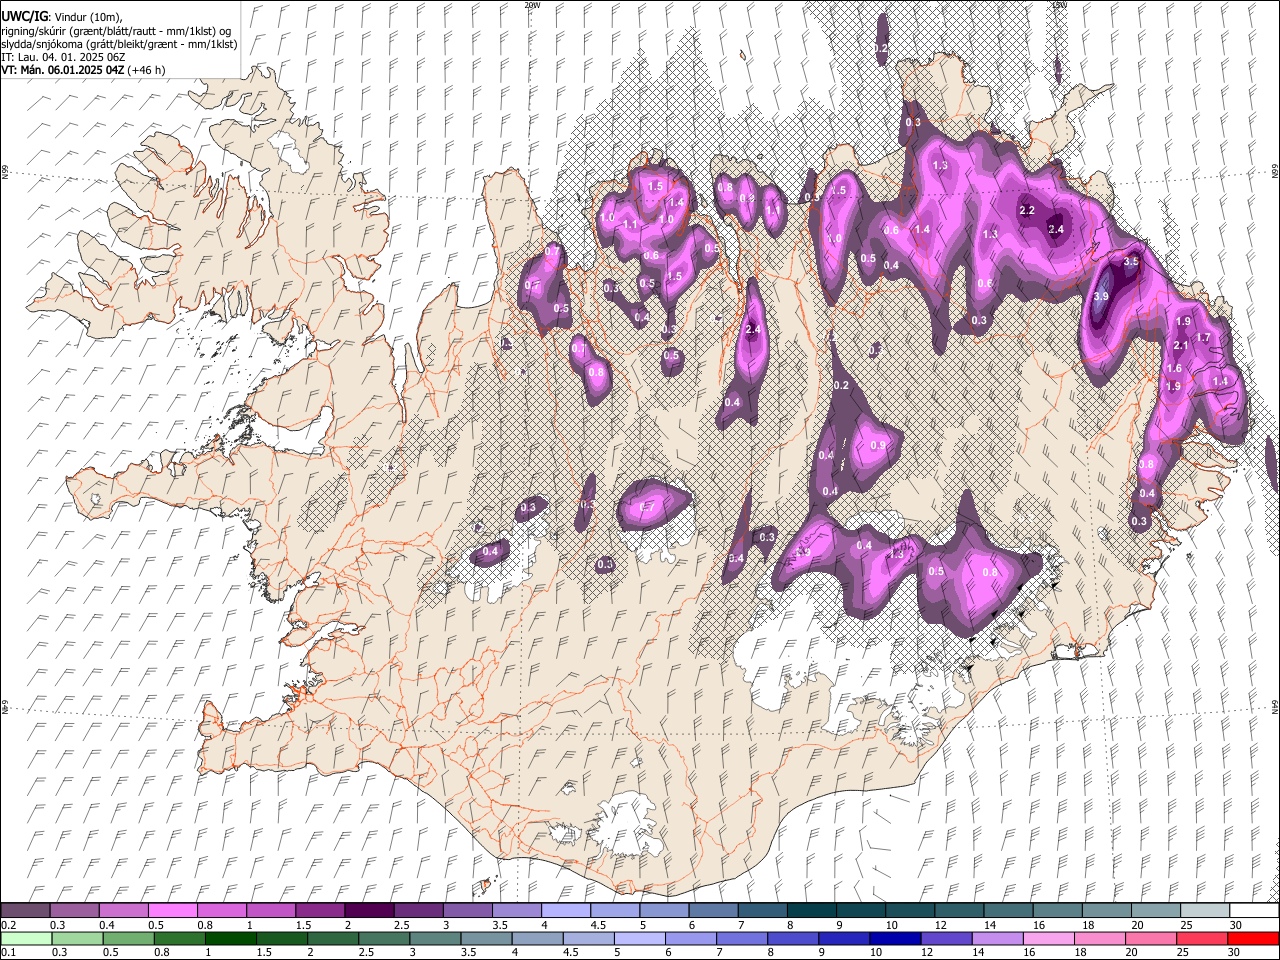
Task: Select the dark mauve 0.2 snowfall legend swatch
Action: pos(26,911)
